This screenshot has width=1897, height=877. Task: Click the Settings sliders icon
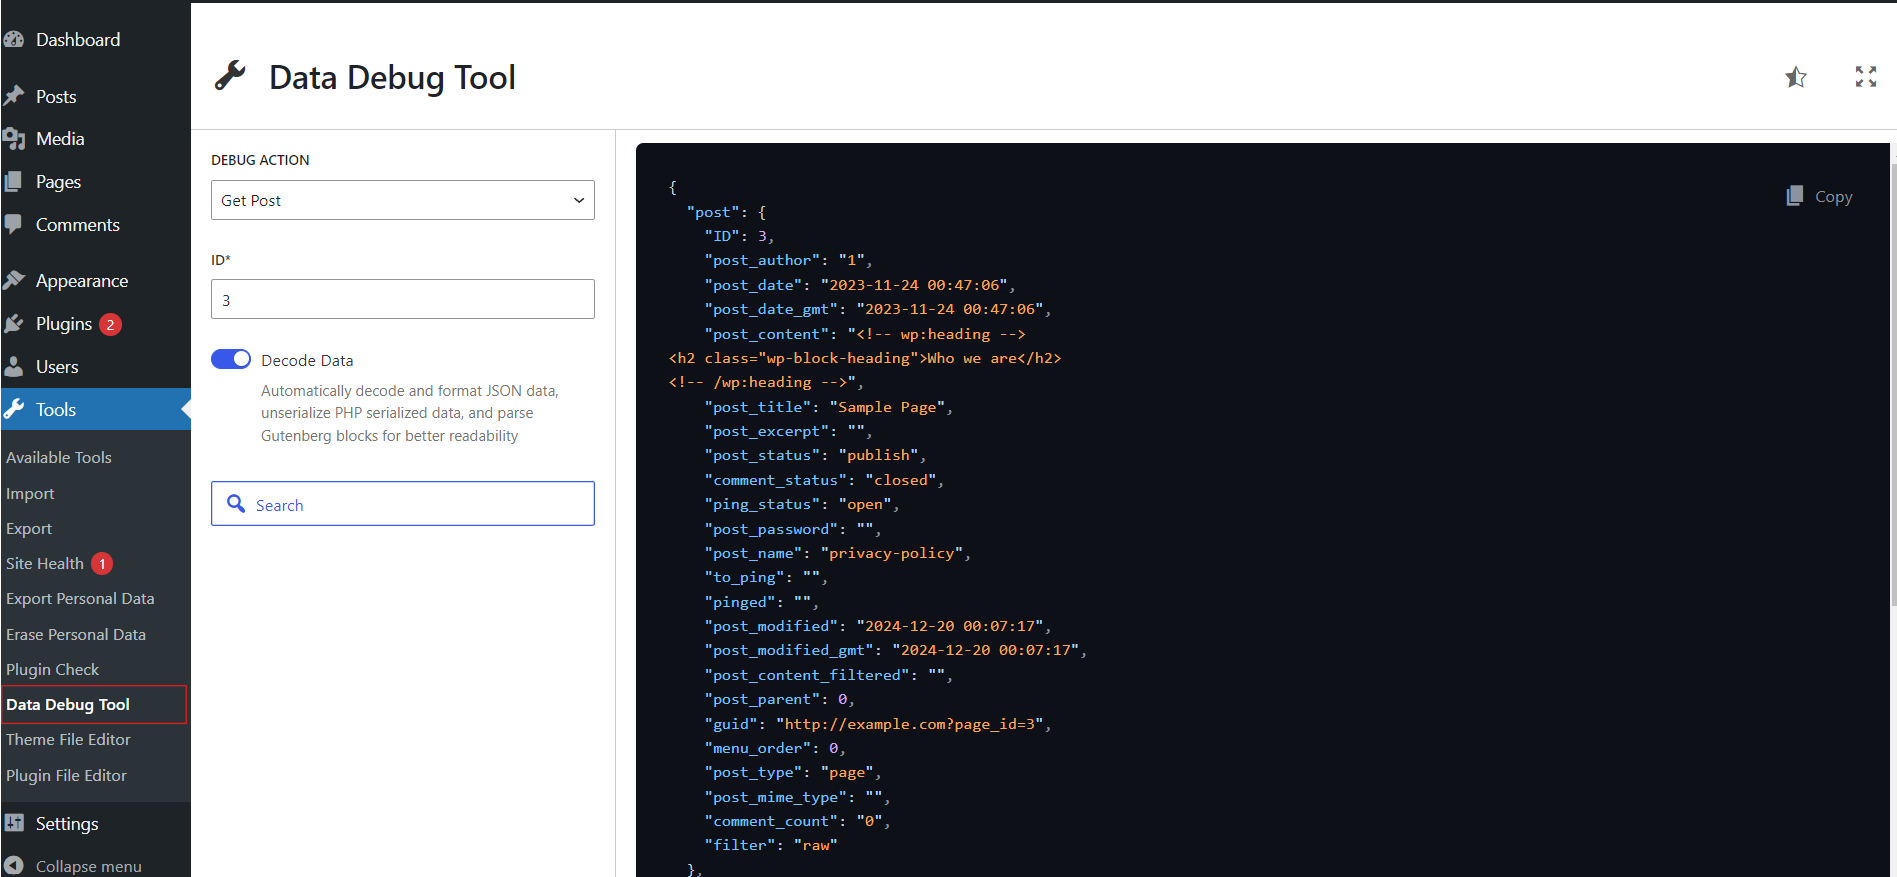(x=14, y=823)
